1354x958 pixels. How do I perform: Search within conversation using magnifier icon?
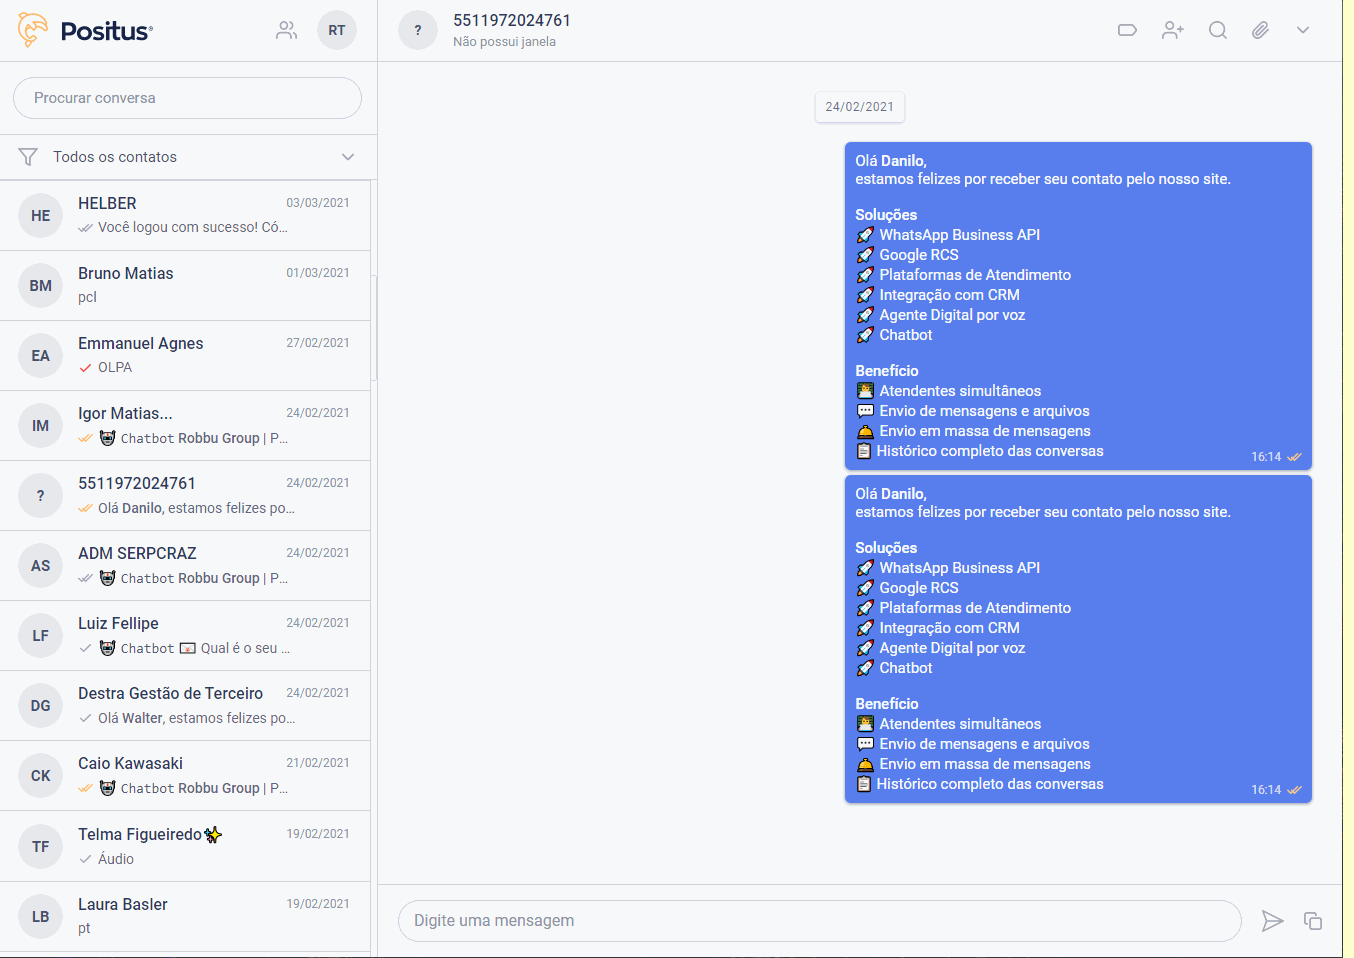click(1217, 30)
